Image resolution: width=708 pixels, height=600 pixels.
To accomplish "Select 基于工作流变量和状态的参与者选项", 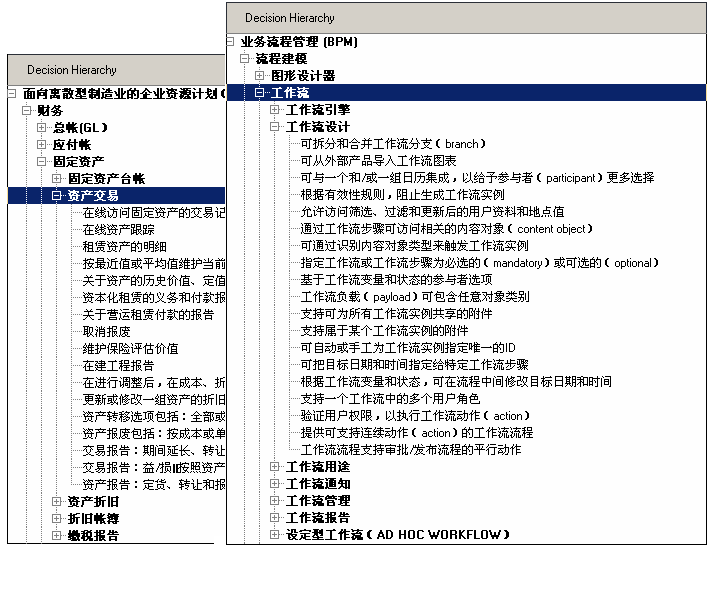I will pyautogui.click(x=396, y=279).
